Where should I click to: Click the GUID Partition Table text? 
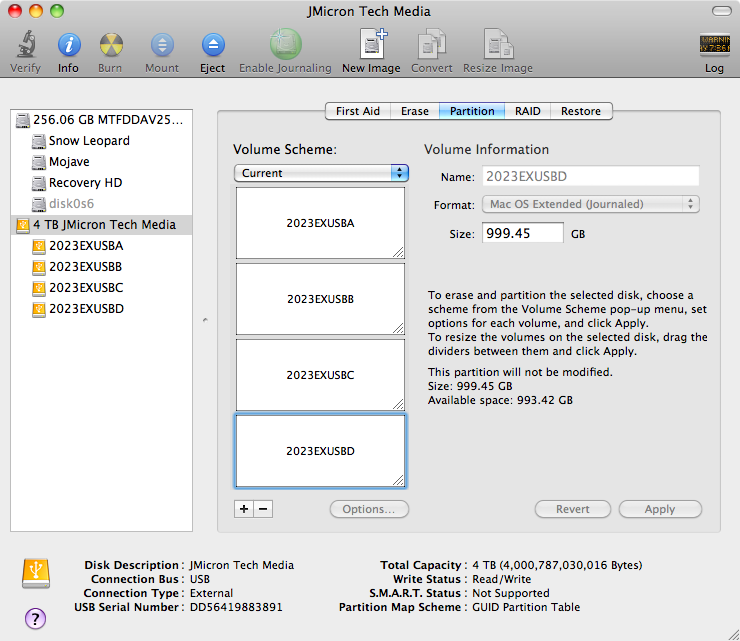pos(526,607)
